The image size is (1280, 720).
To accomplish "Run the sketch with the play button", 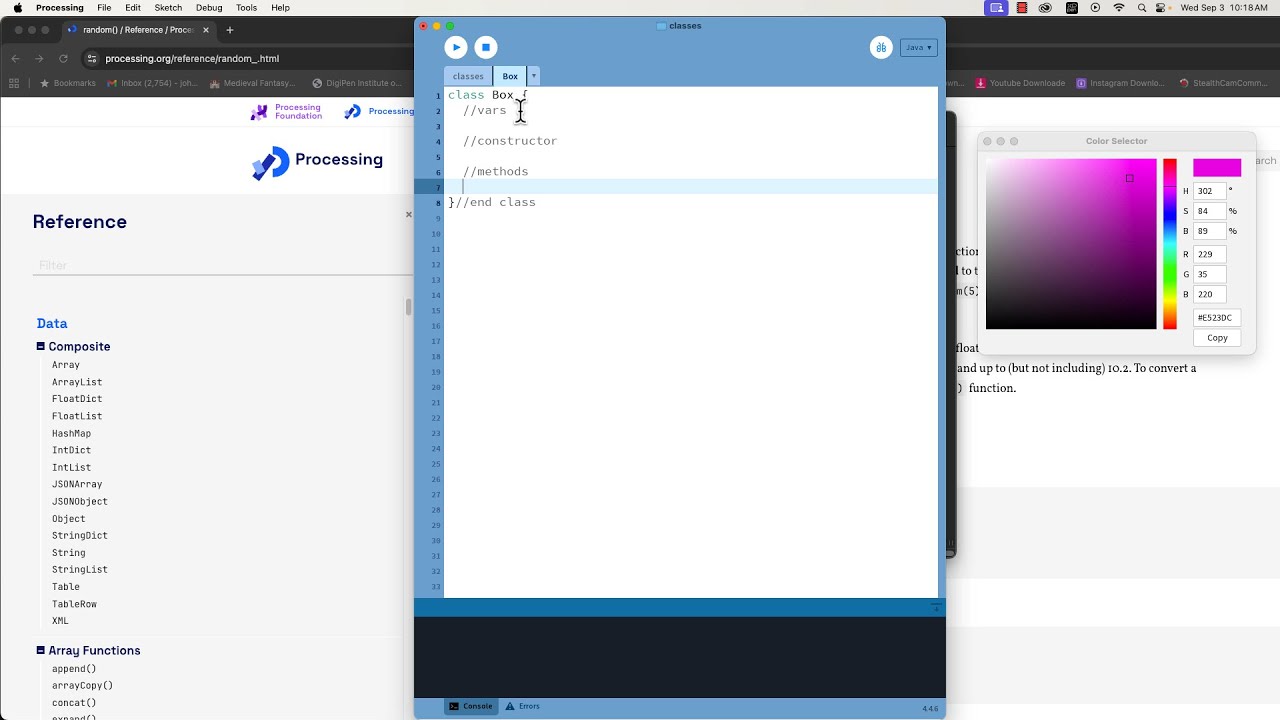I will pos(456,47).
